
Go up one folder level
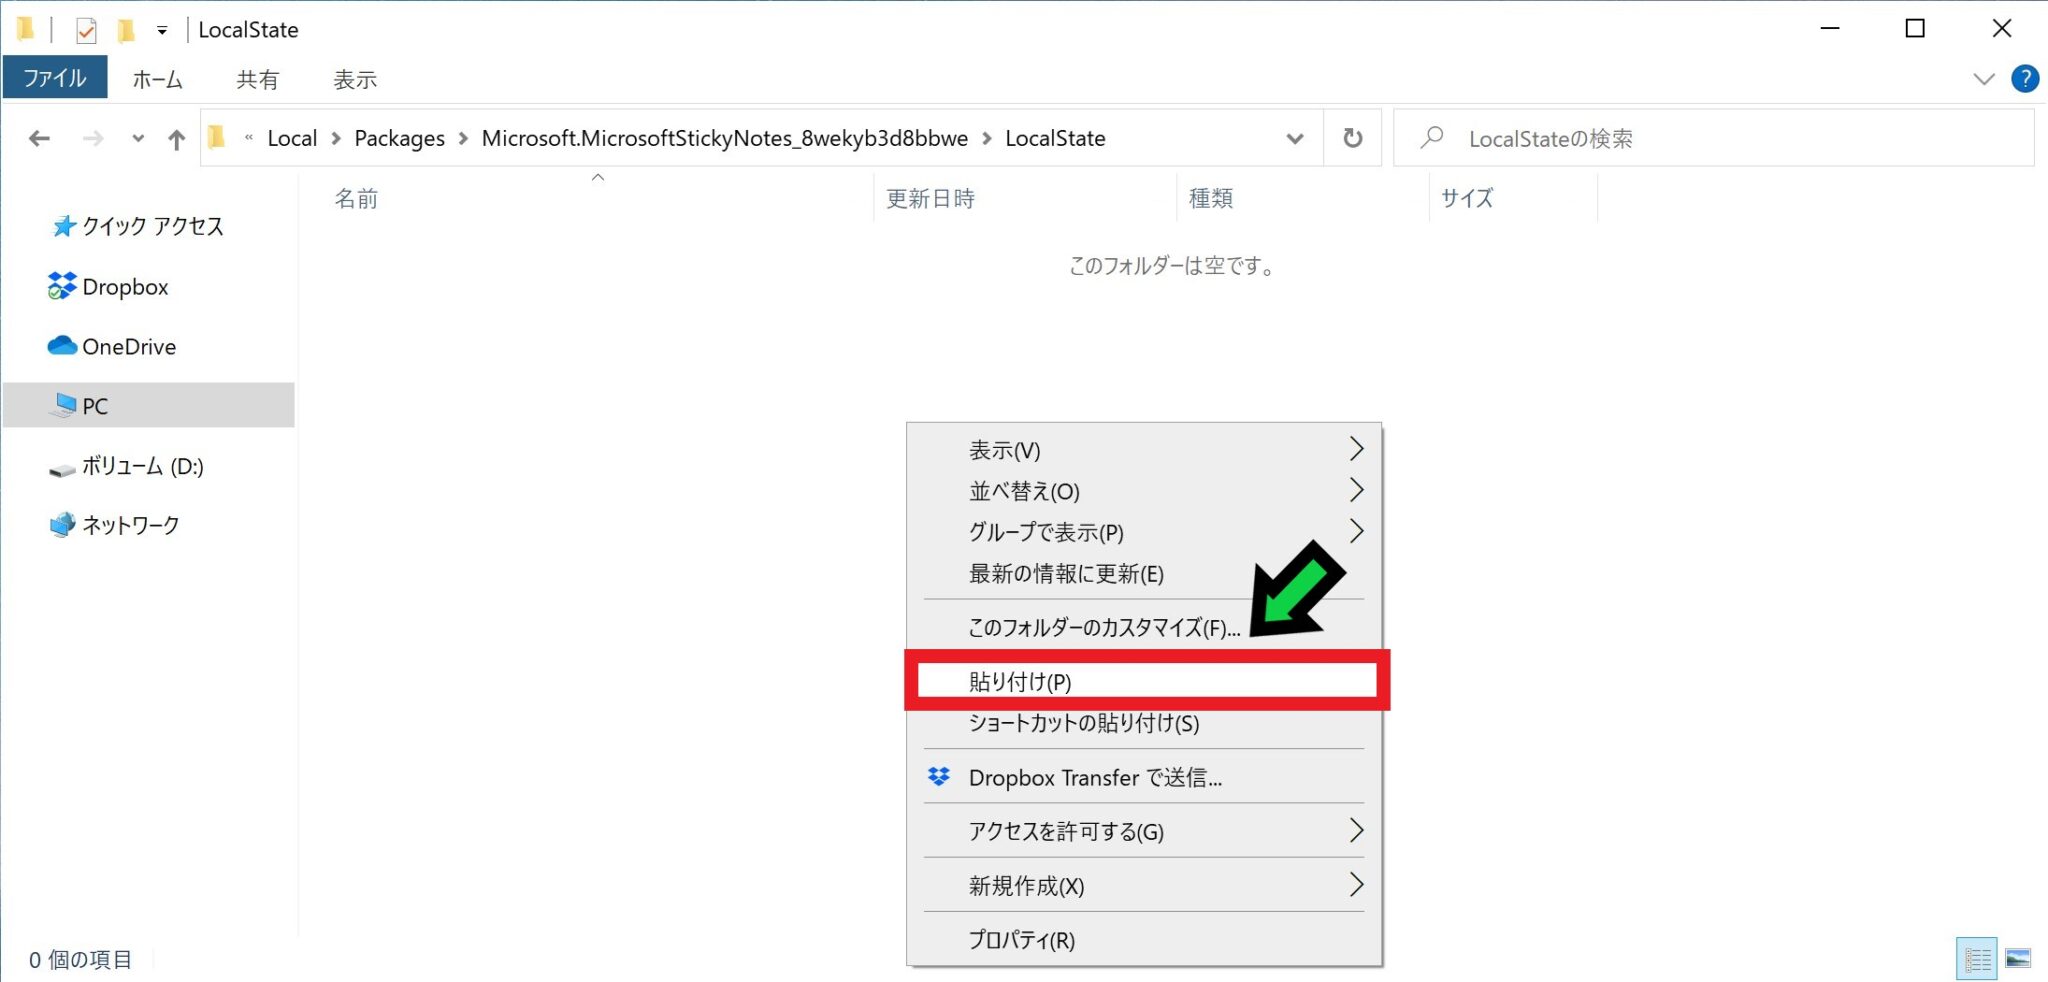pos(176,139)
